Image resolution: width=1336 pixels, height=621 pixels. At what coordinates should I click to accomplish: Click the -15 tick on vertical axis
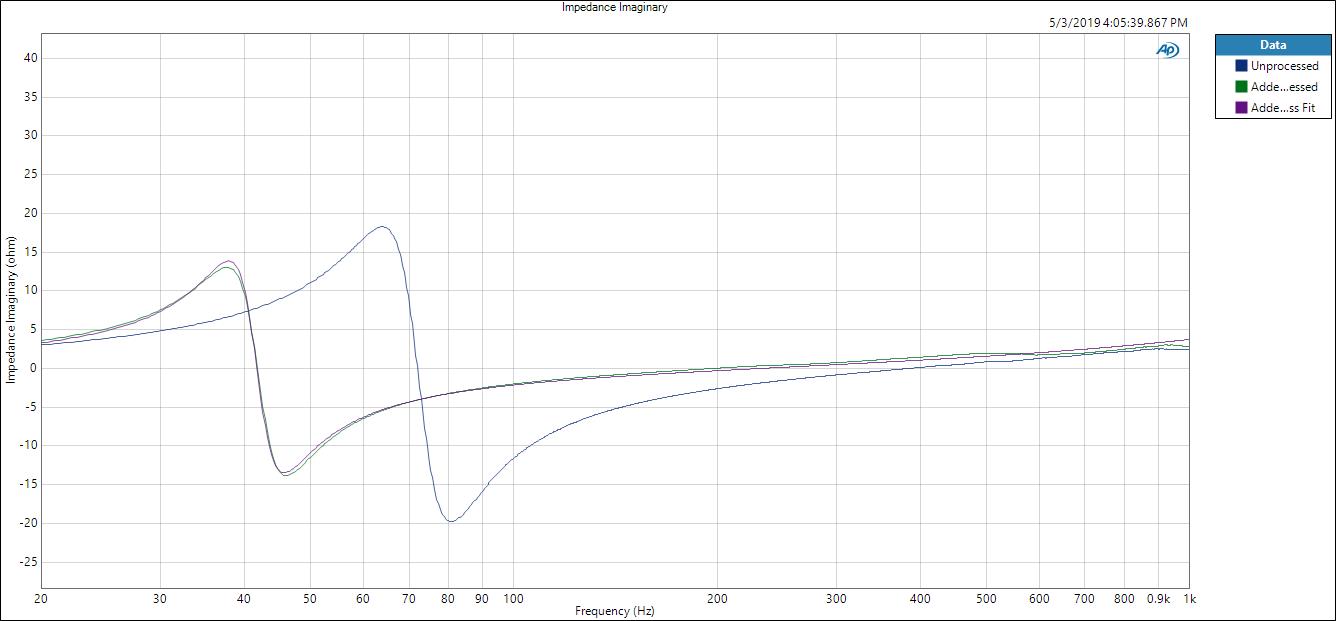[x=28, y=484]
